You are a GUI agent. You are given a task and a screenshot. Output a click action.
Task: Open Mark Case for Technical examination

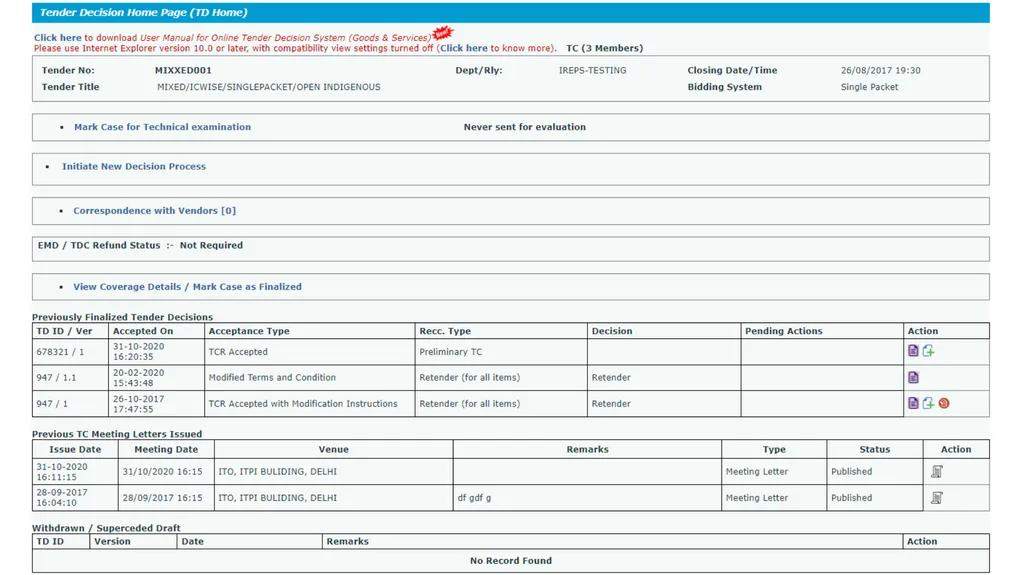(x=162, y=127)
